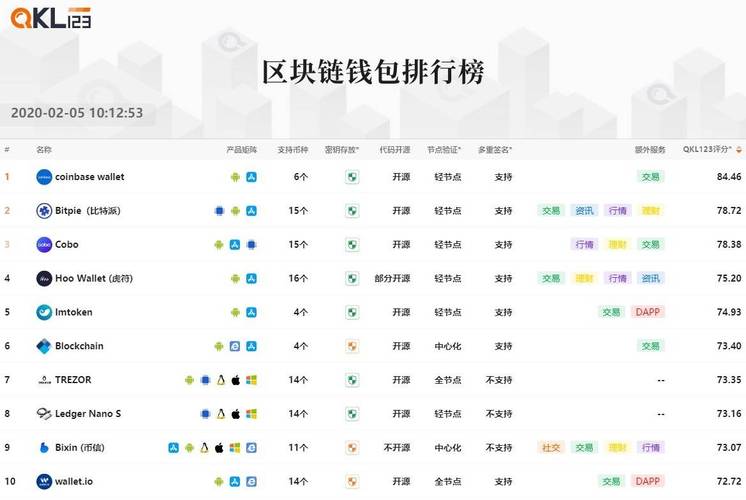Click the hardware chip icon in Bitpie row
Screen dimensions: 746x500
(x=219, y=211)
